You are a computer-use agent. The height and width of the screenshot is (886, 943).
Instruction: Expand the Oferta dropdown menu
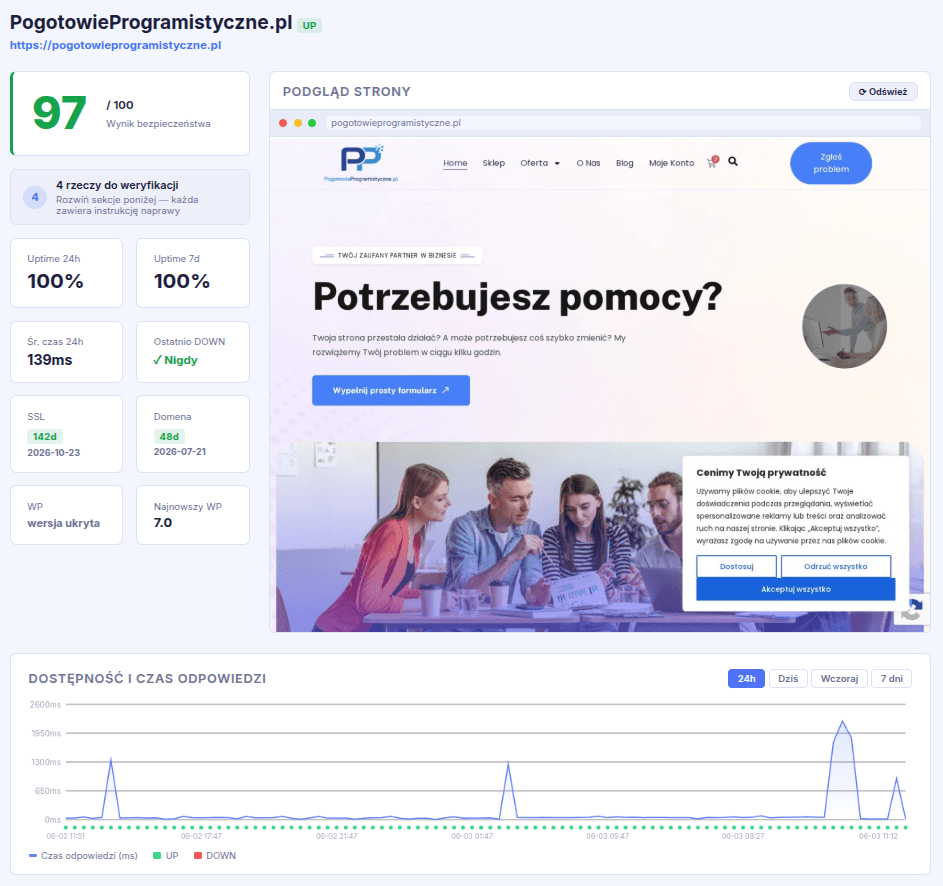(540, 163)
